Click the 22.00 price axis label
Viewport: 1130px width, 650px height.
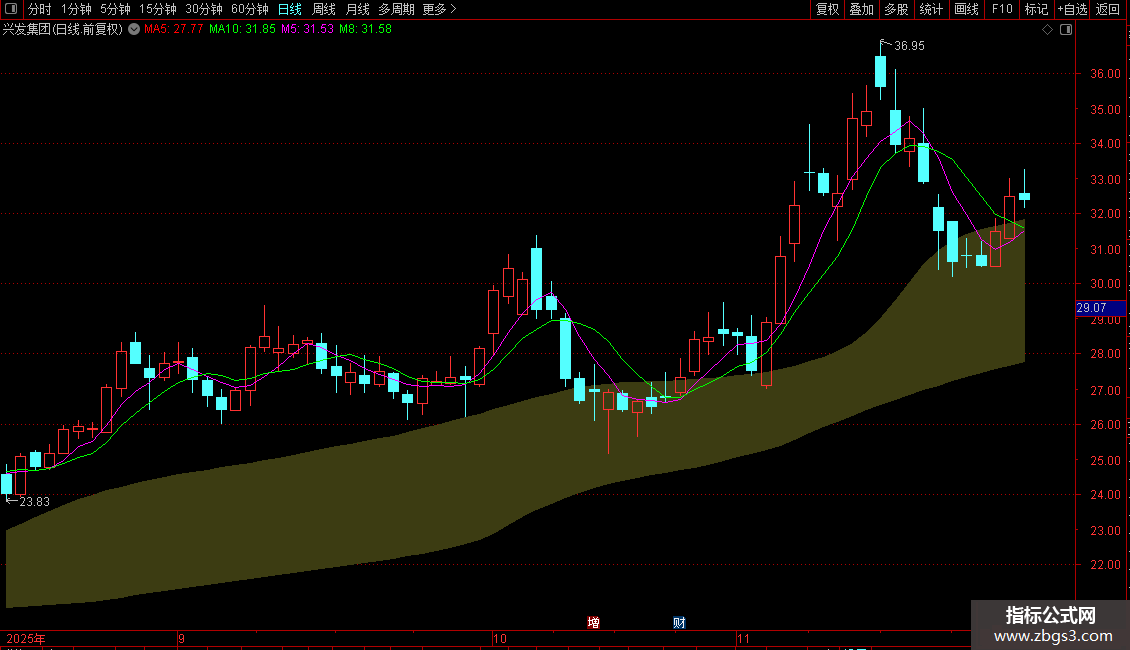click(1105, 565)
